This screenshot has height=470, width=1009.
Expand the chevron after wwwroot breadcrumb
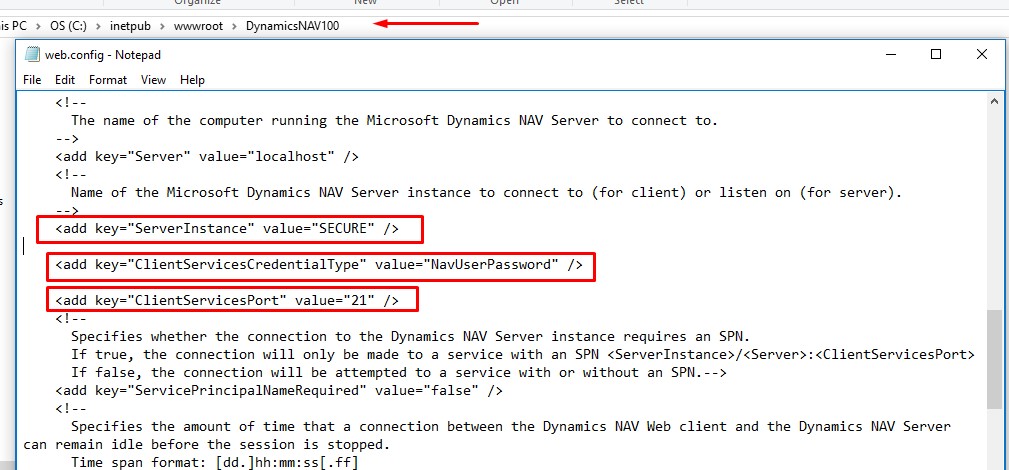pyautogui.click(x=234, y=26)
